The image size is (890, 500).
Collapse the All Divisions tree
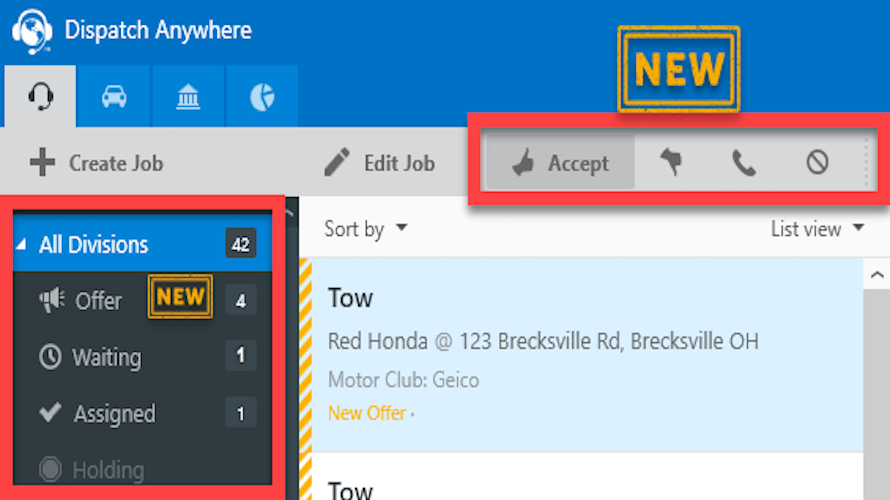[x=22, y=245]
